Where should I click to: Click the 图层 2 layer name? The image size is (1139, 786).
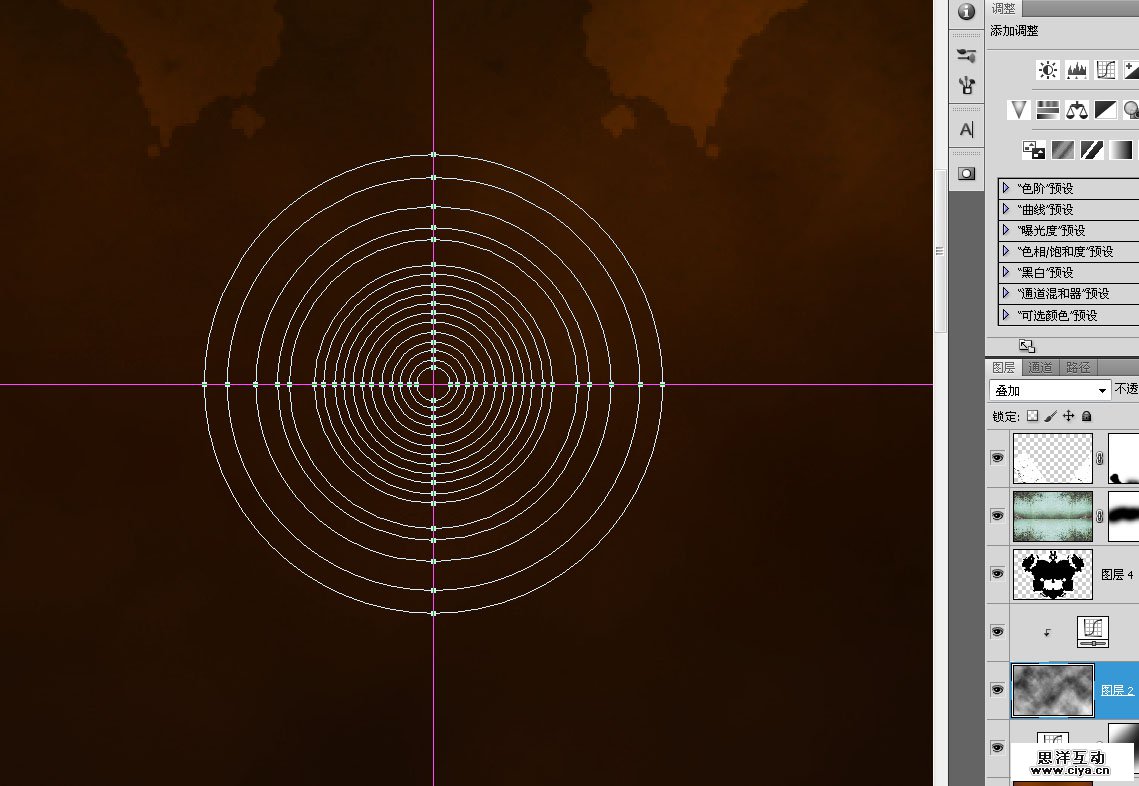(1117, 690)
